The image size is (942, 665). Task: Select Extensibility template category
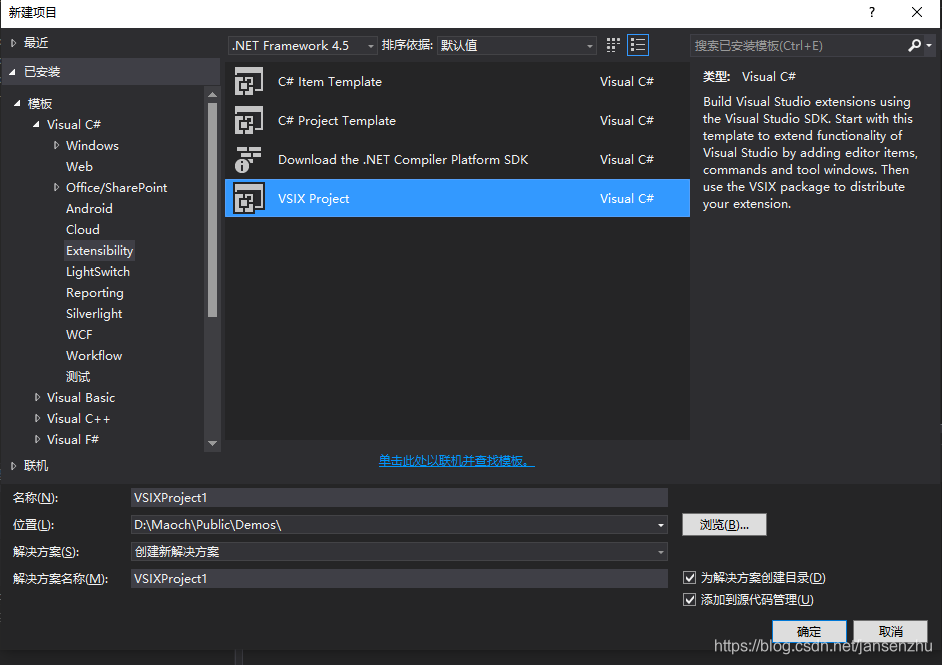point(99,251)
